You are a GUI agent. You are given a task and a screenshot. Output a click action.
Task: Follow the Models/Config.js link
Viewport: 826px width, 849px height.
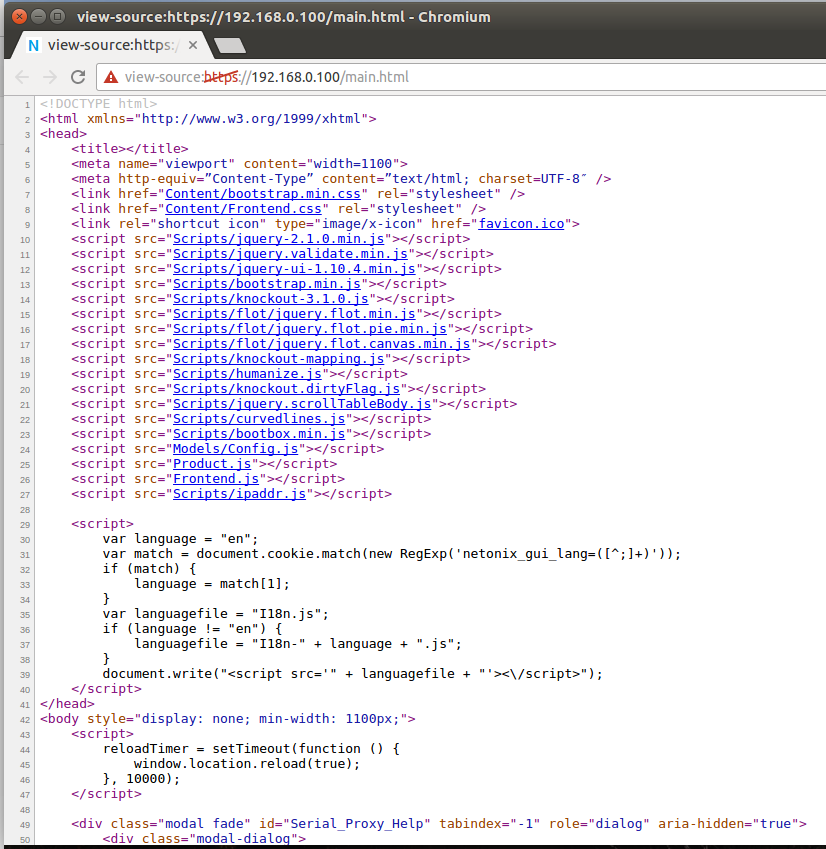coord(227,449)
